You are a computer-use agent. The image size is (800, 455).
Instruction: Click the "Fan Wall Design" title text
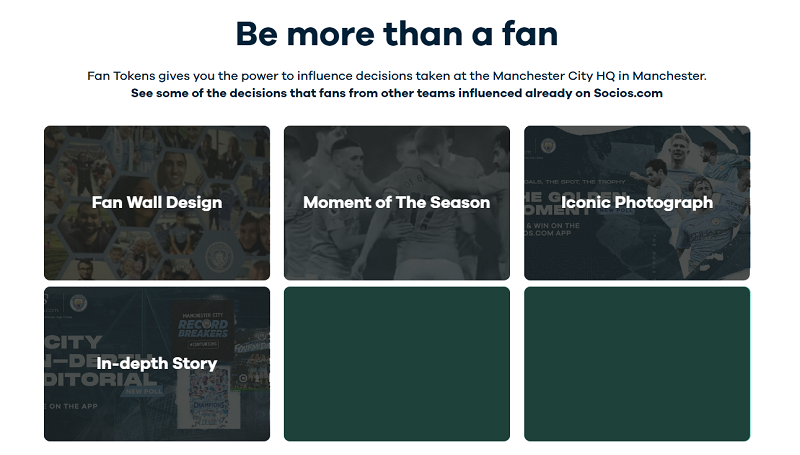click(157, 202)
